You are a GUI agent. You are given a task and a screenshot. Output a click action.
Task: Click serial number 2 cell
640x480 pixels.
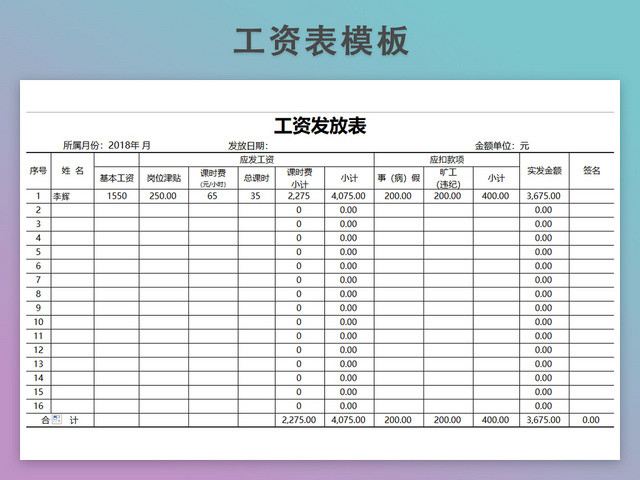(38, 210)
